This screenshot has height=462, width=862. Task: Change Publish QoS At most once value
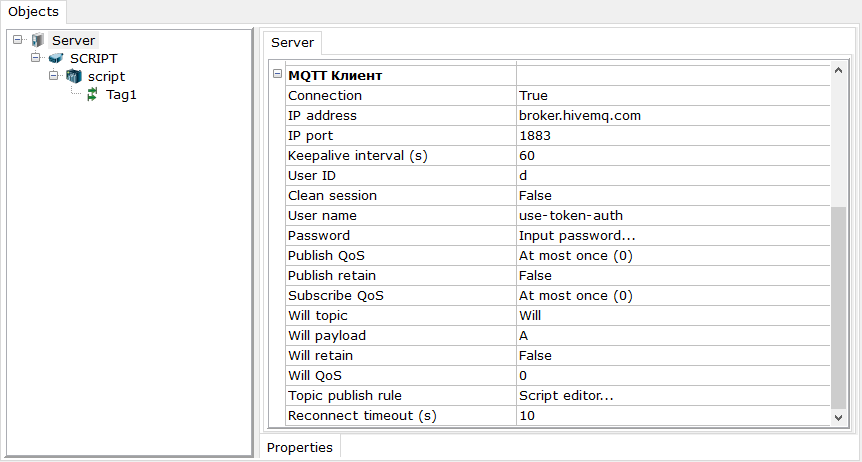pos(673,256)
